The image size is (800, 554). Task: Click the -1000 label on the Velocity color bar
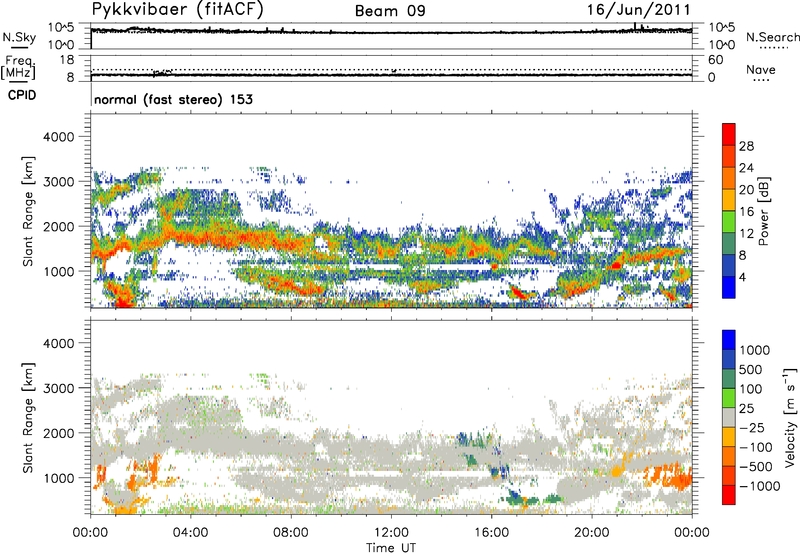[x=760, y=486]
